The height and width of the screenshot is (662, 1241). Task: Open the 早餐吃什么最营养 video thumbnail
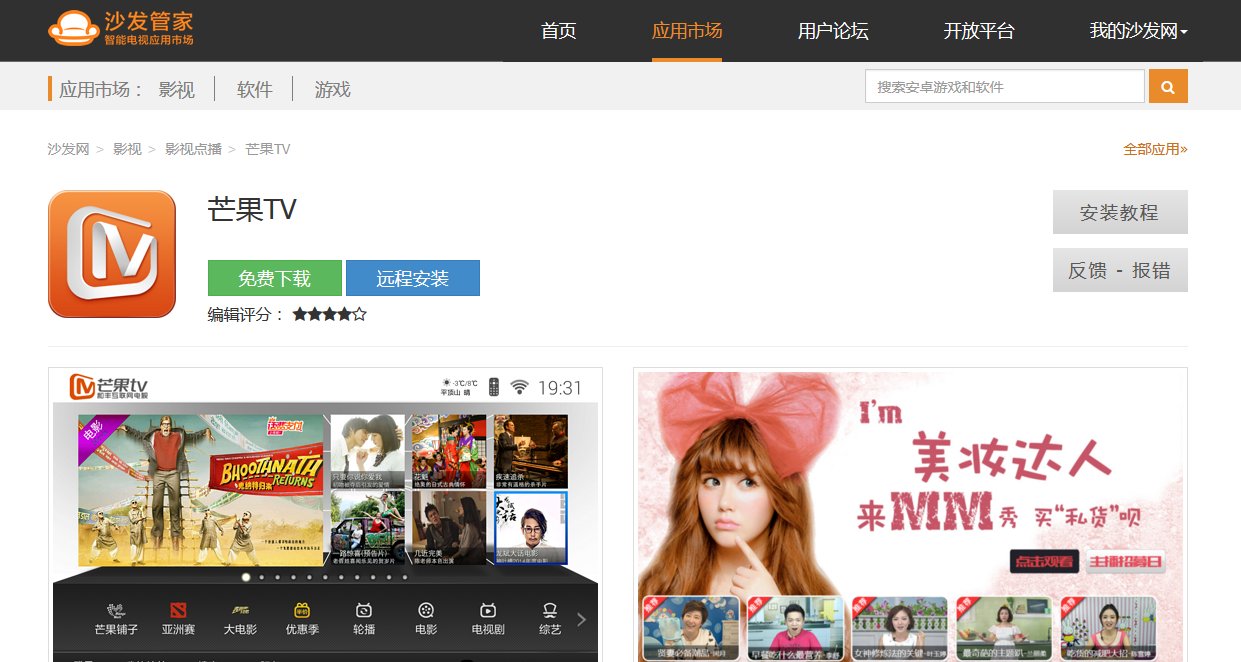pyautogui.click(x=795, y=628)
